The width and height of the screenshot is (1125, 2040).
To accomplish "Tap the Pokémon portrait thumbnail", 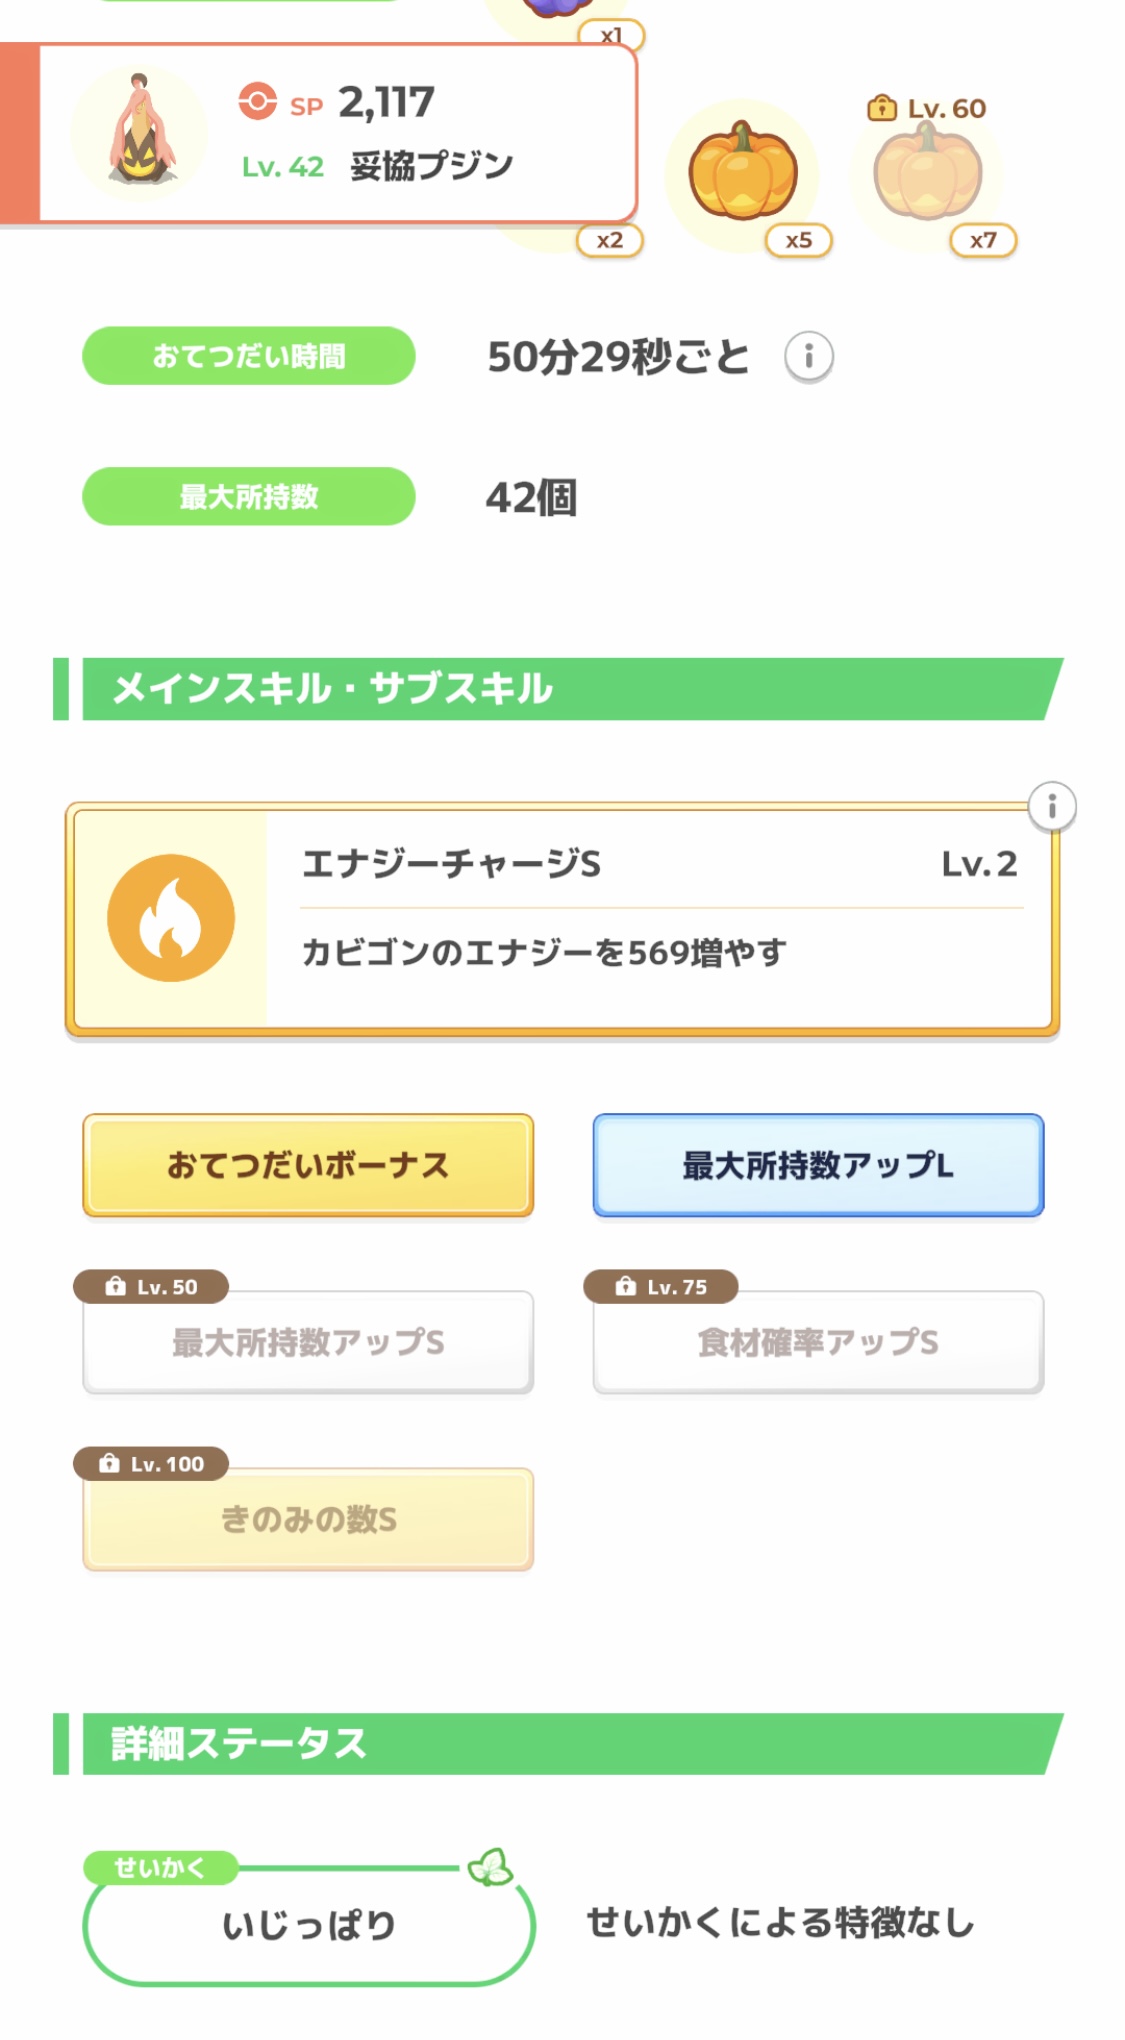I will click(140, 133).
